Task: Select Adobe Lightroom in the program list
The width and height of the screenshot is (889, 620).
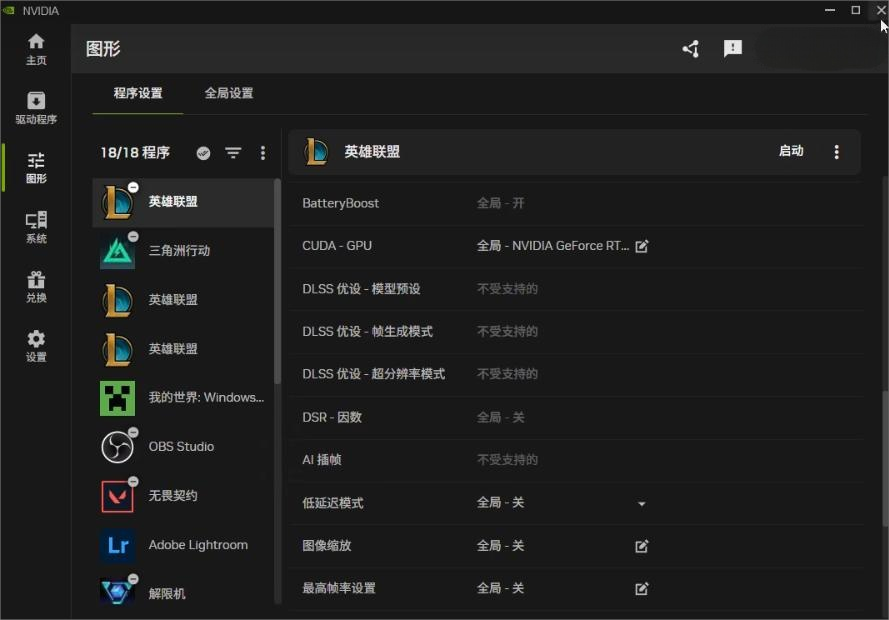Action: pyautogui.click(x=197, y=545)
